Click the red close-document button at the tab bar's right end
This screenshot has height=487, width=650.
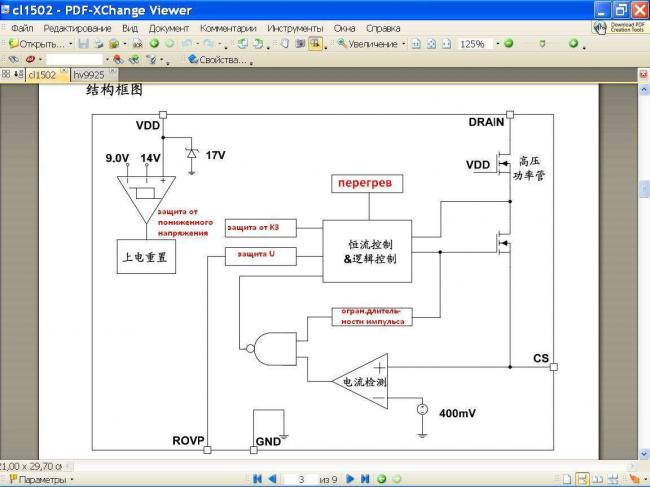pyautogui.click(x=643, y=75)
